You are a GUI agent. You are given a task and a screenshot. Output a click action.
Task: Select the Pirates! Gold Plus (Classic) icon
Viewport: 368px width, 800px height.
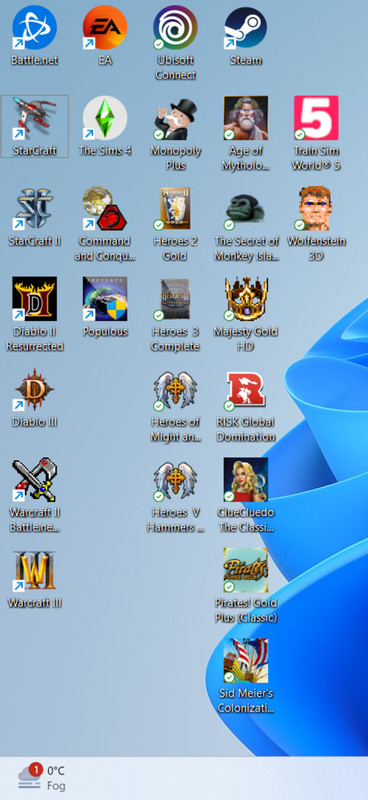click(x=246, y=570)
